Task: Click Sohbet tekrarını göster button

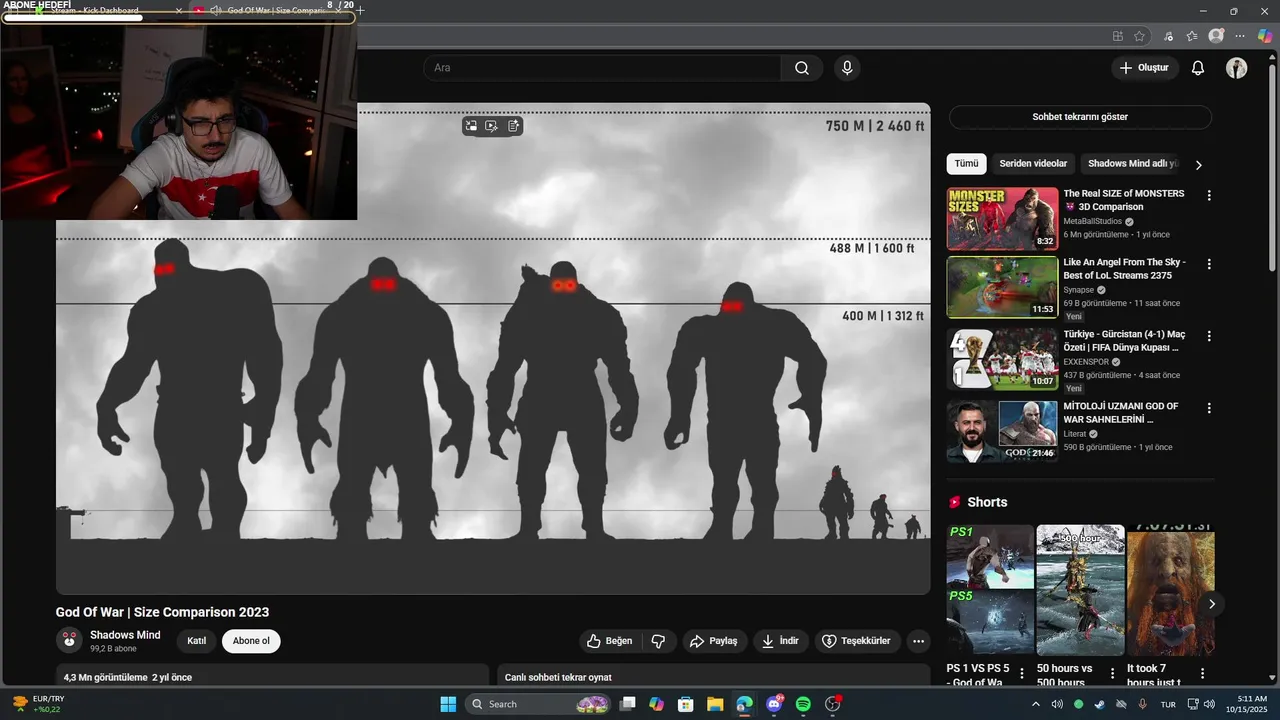Action: [x=1080, y=117]
